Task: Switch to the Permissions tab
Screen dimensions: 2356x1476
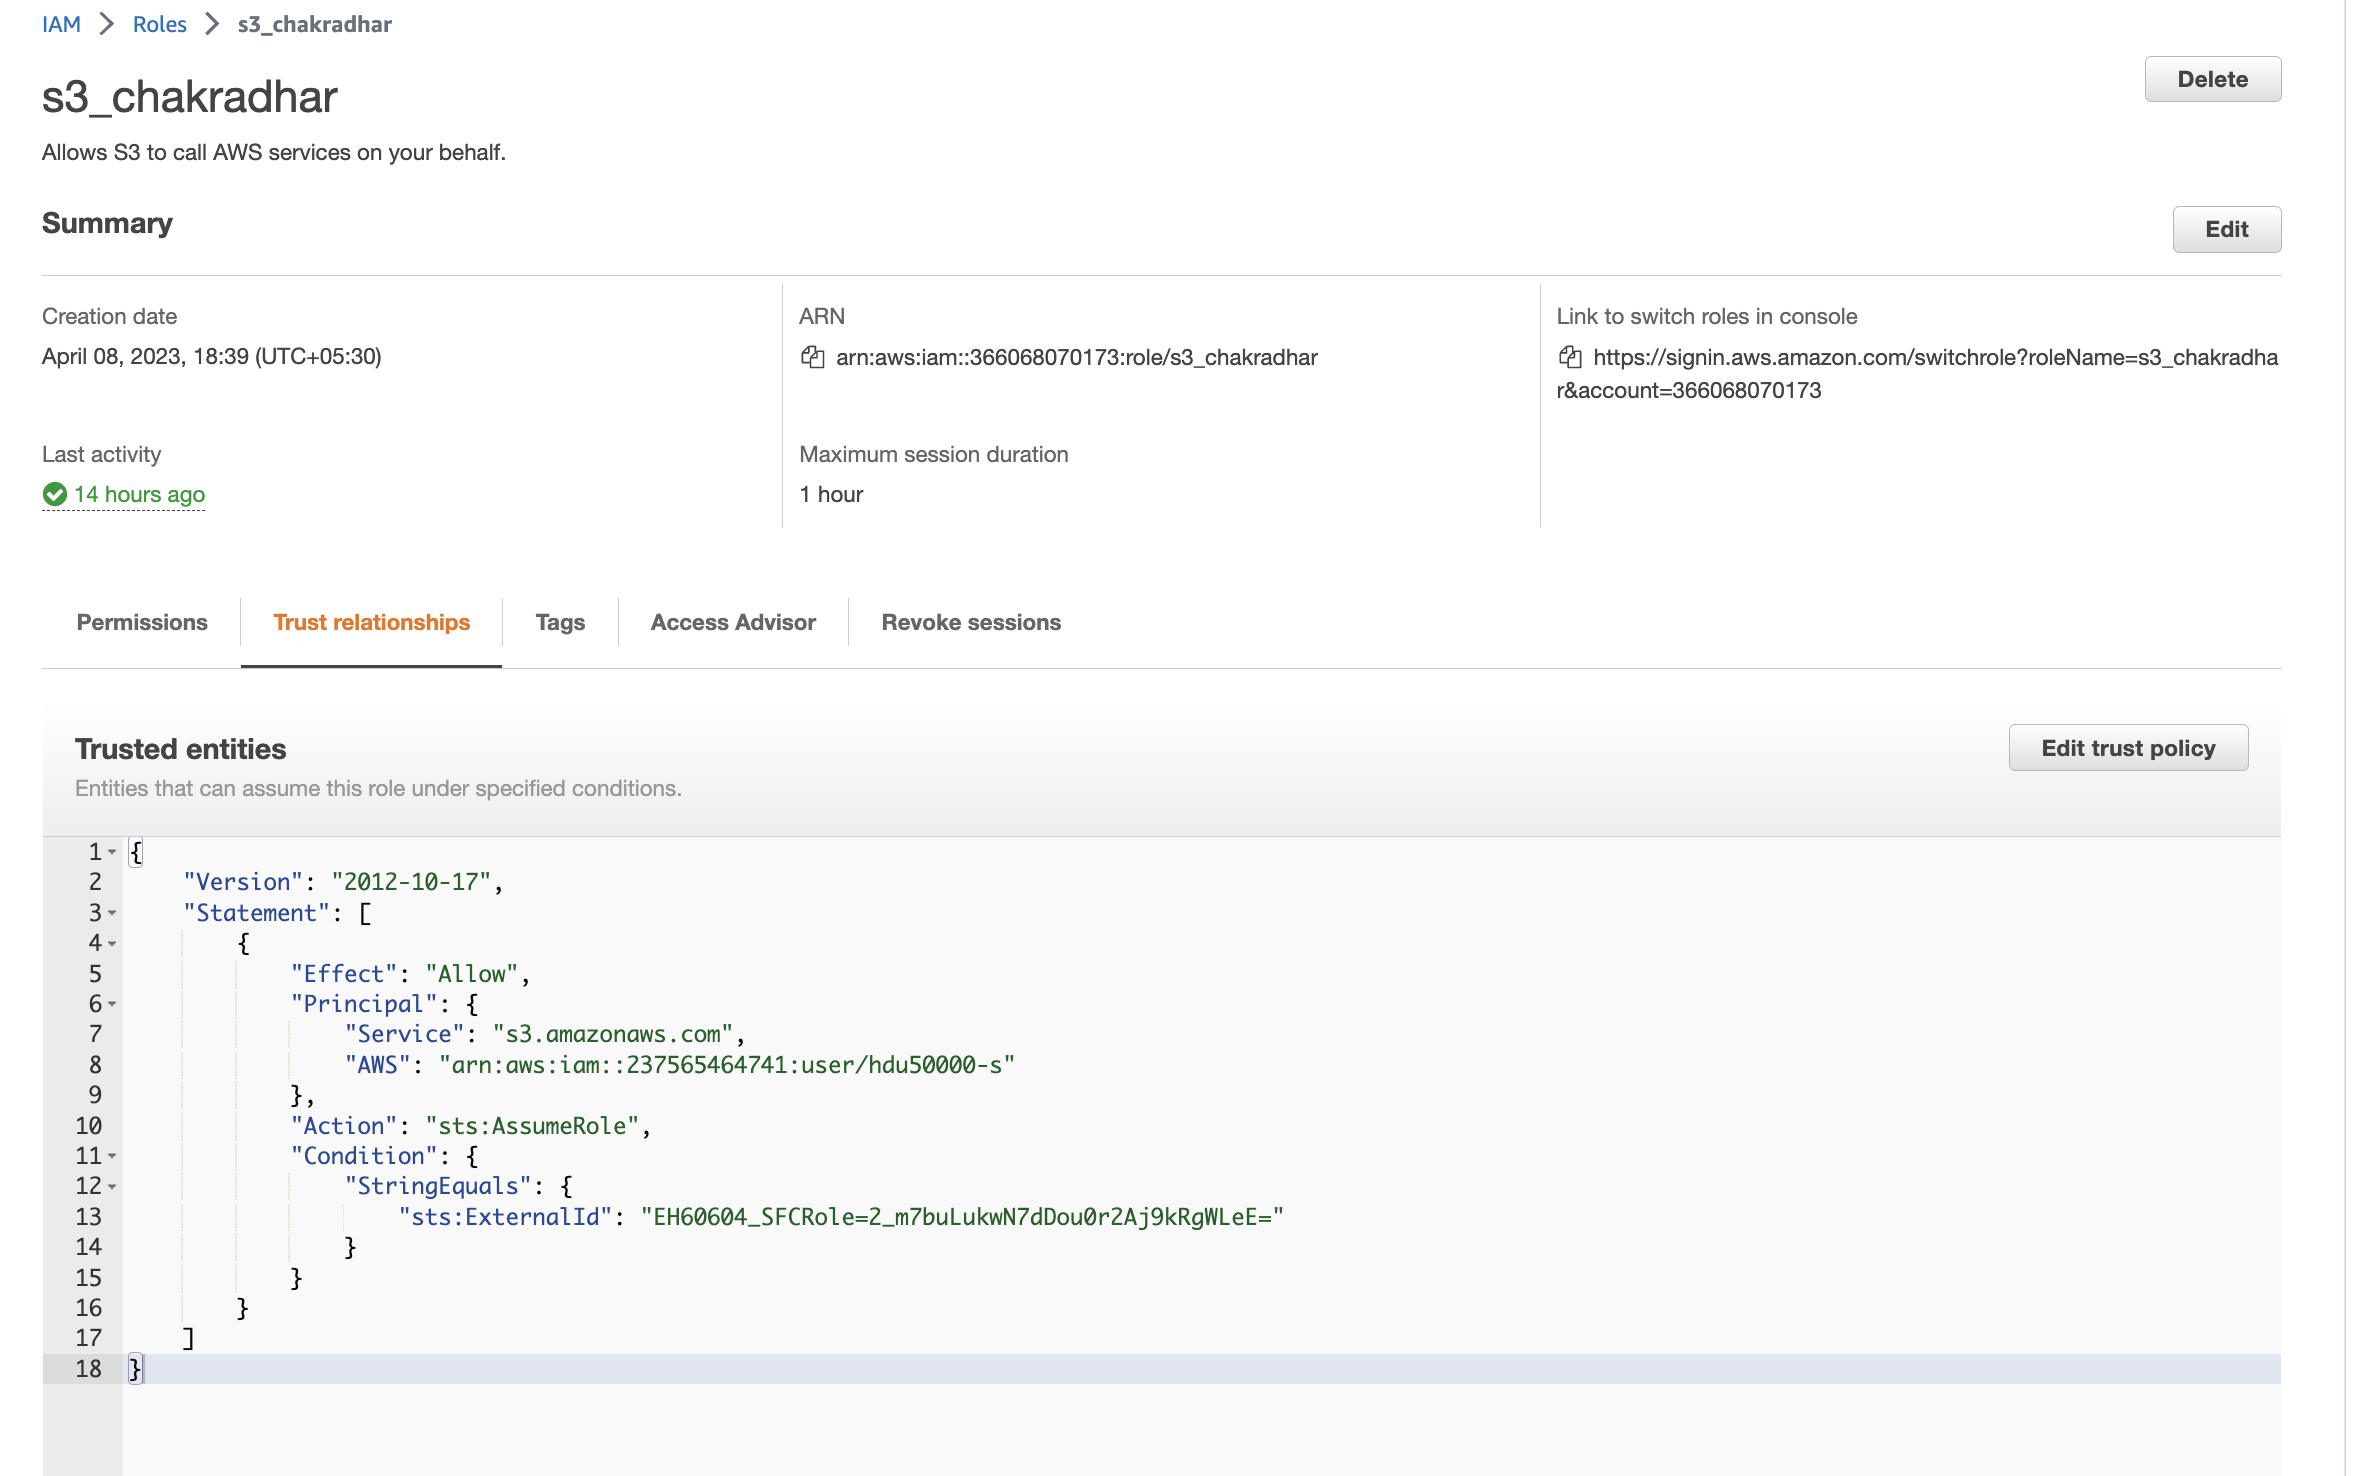Action: click(142, 621)
